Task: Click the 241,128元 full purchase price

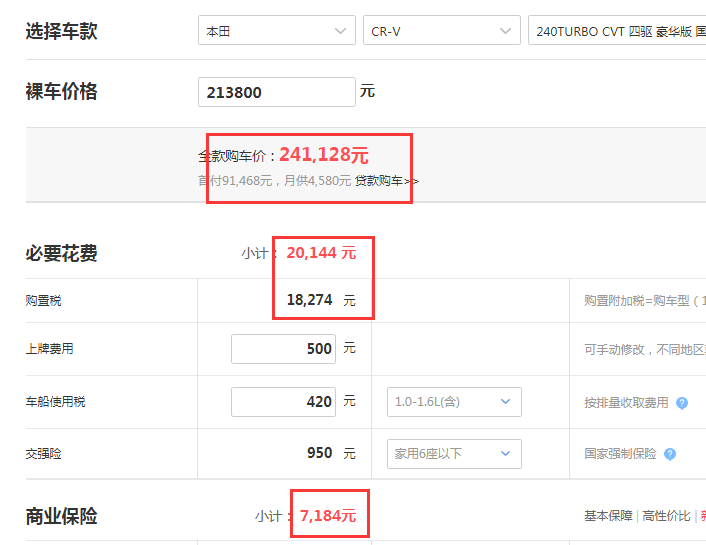Action: pos(324,154)
